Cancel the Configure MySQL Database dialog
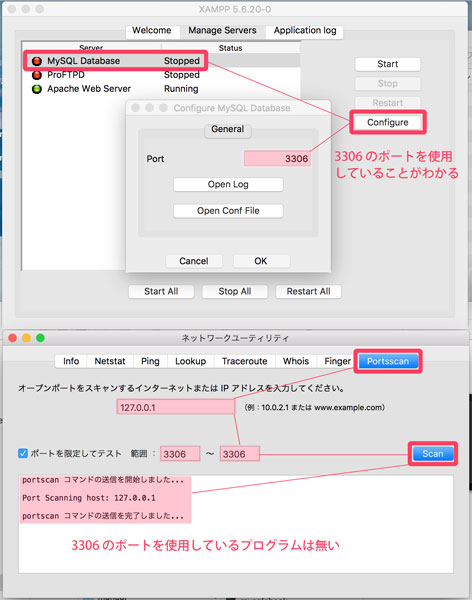 coord(194,261)
